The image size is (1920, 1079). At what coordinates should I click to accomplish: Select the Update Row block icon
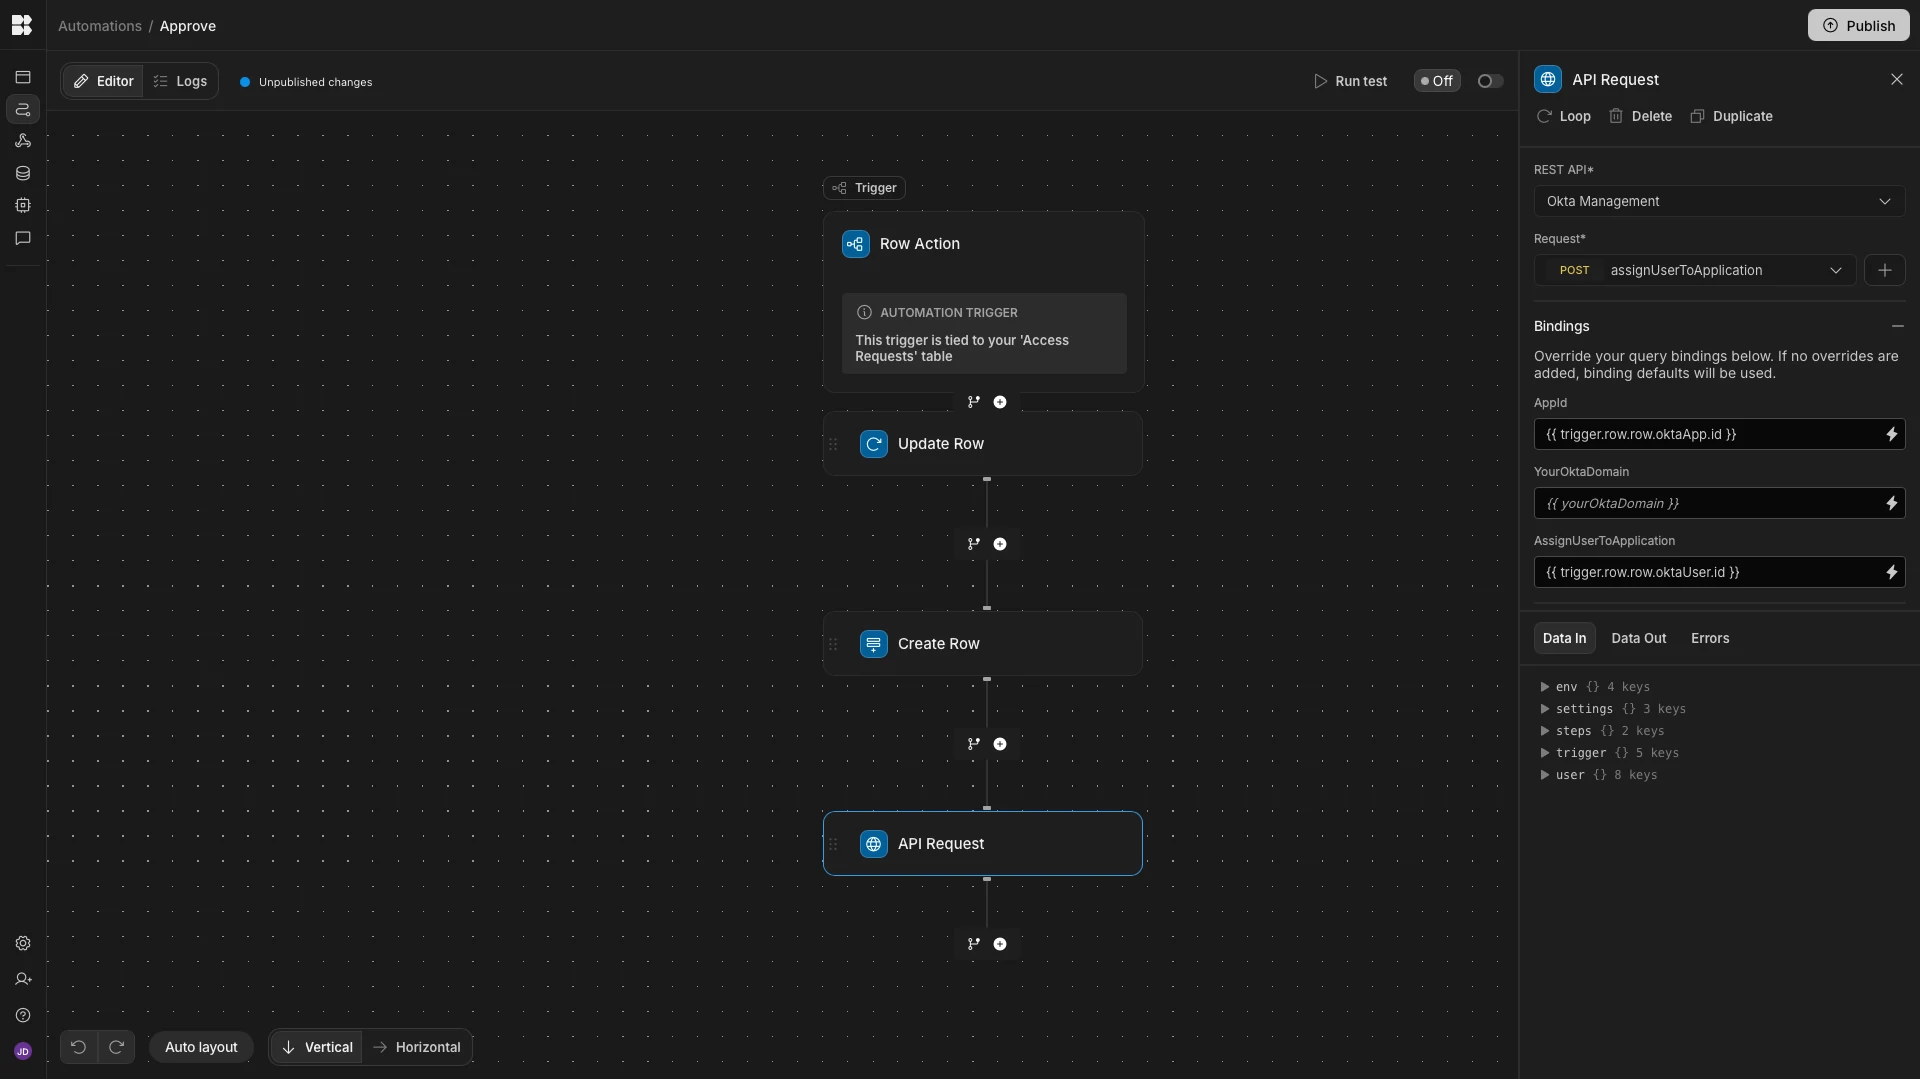point(873,443)
